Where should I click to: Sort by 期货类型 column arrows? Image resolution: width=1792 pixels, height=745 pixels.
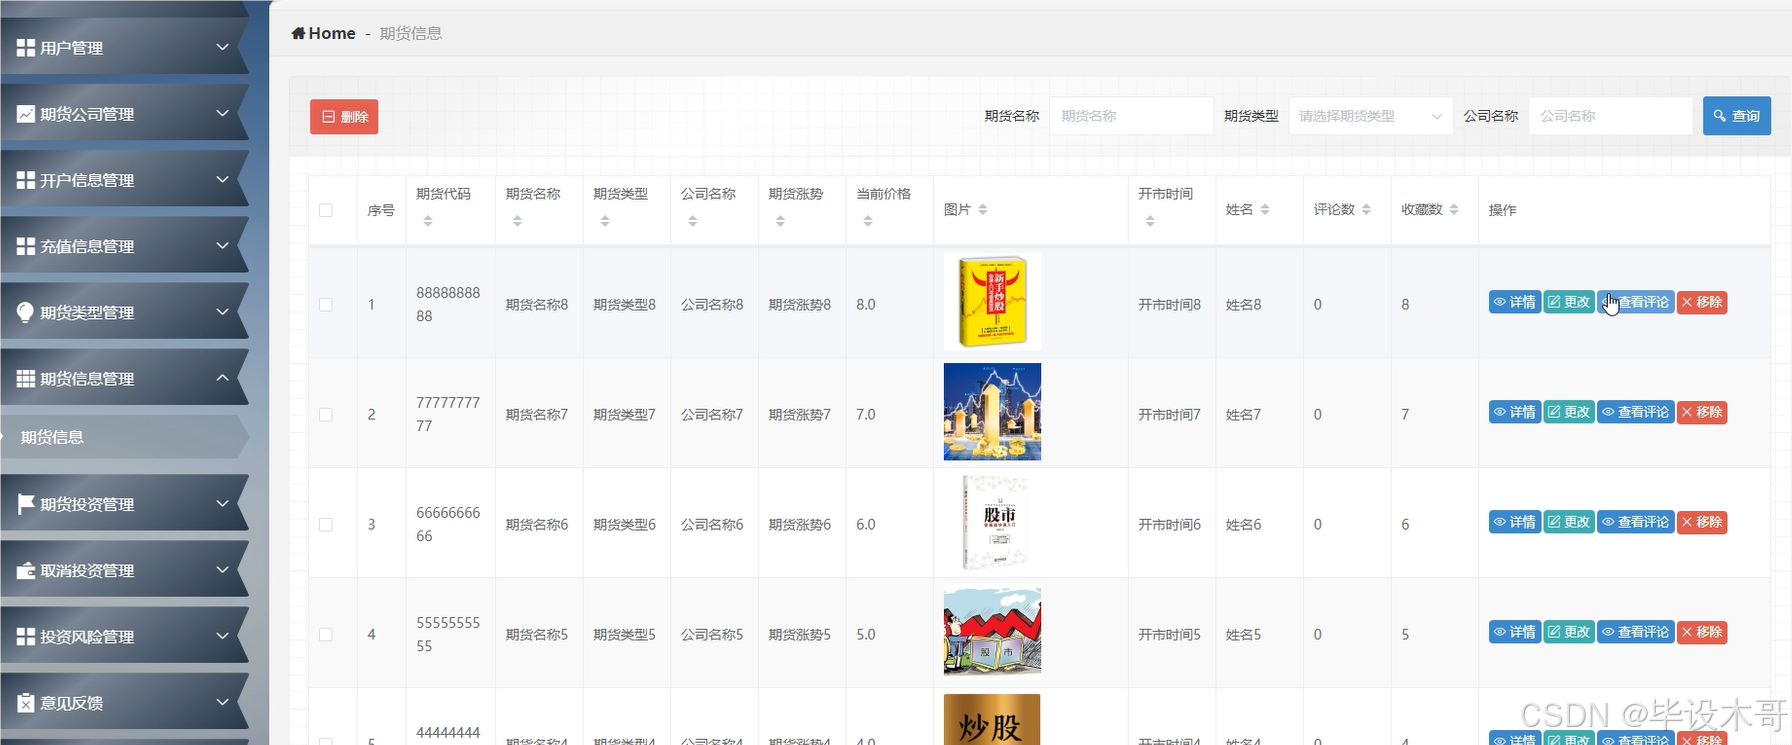pos(605,221)
